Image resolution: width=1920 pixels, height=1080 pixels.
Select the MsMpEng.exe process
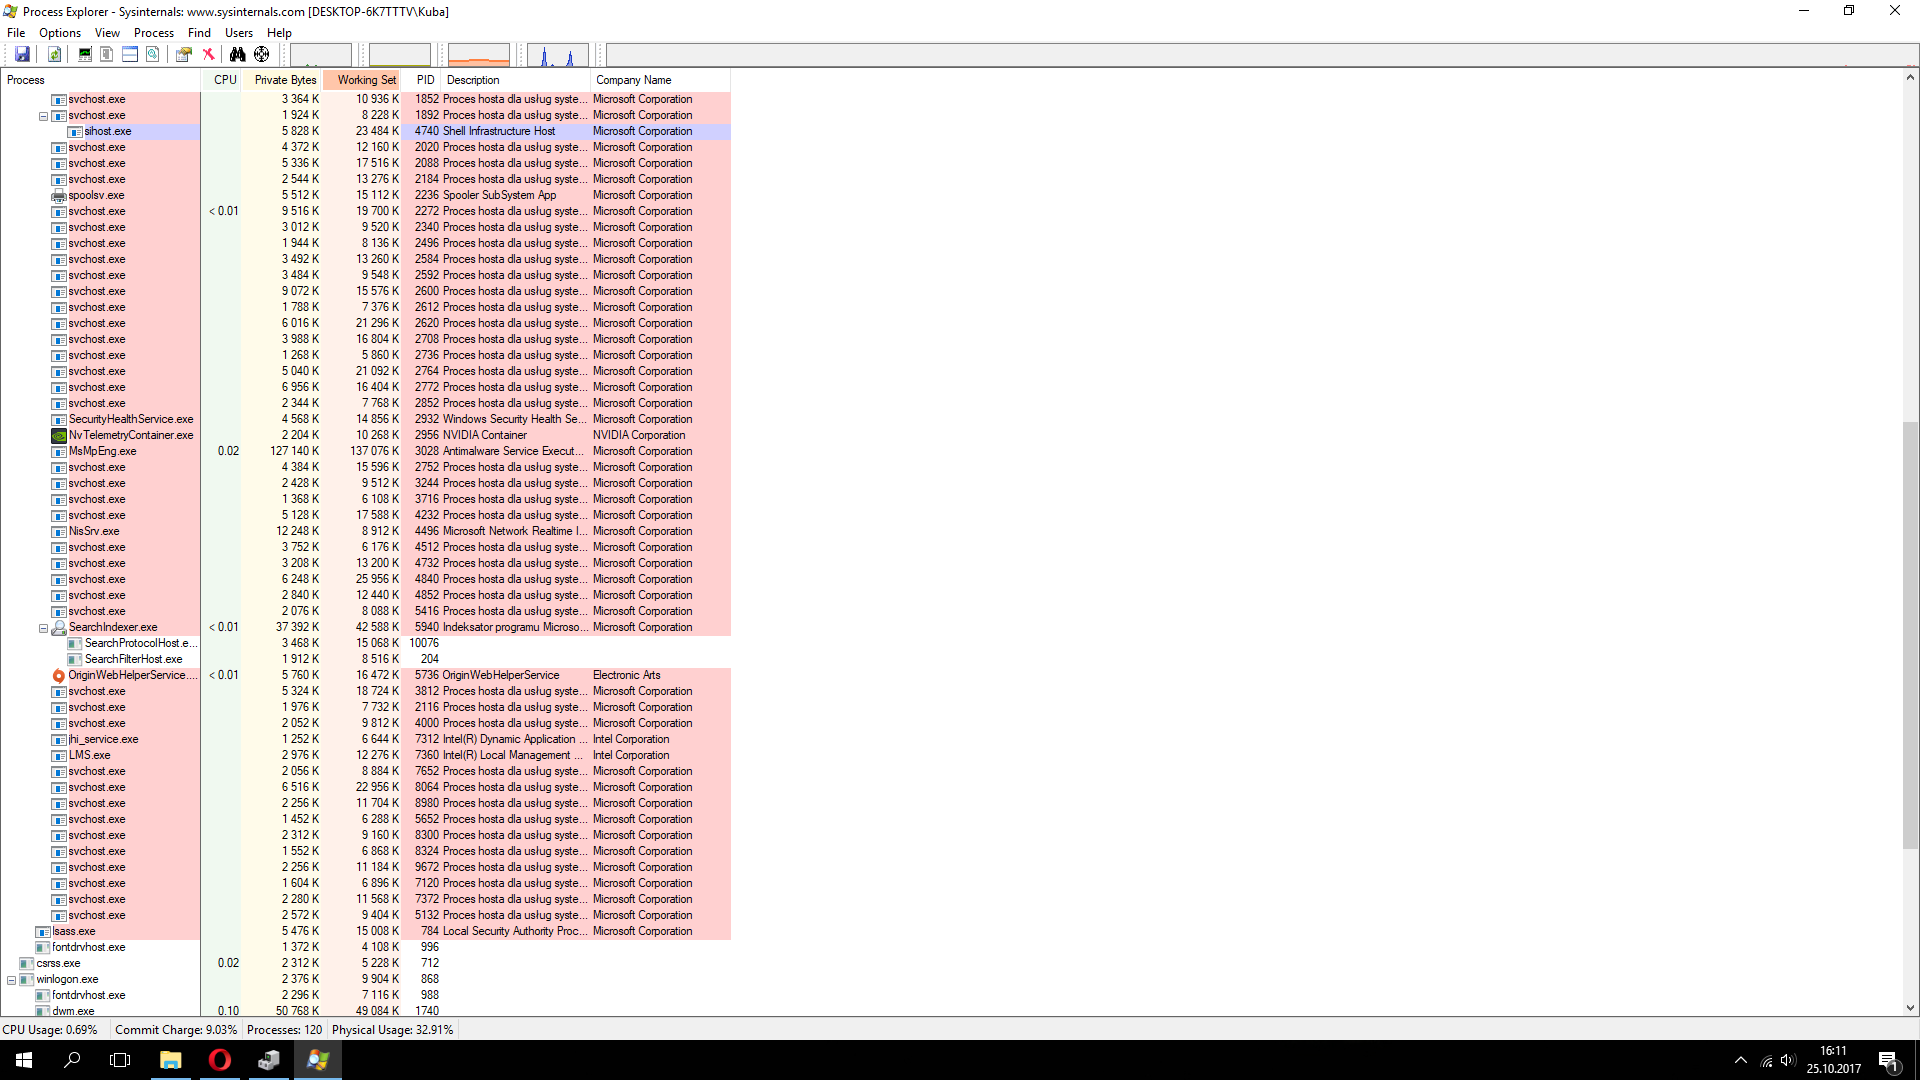point(366,451)
